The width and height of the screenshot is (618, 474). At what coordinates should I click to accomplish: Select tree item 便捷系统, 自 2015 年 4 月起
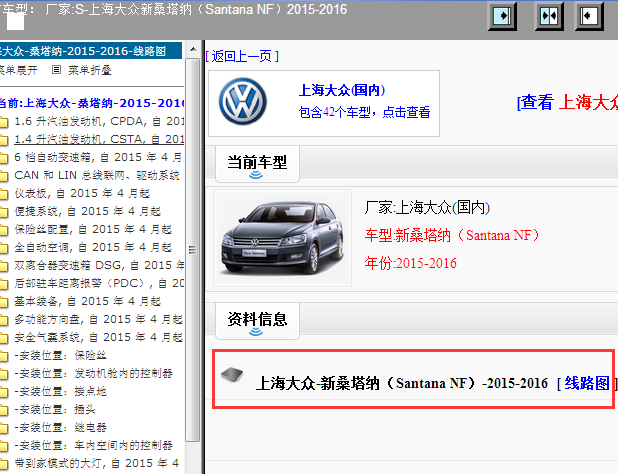[x=87, y=211]
